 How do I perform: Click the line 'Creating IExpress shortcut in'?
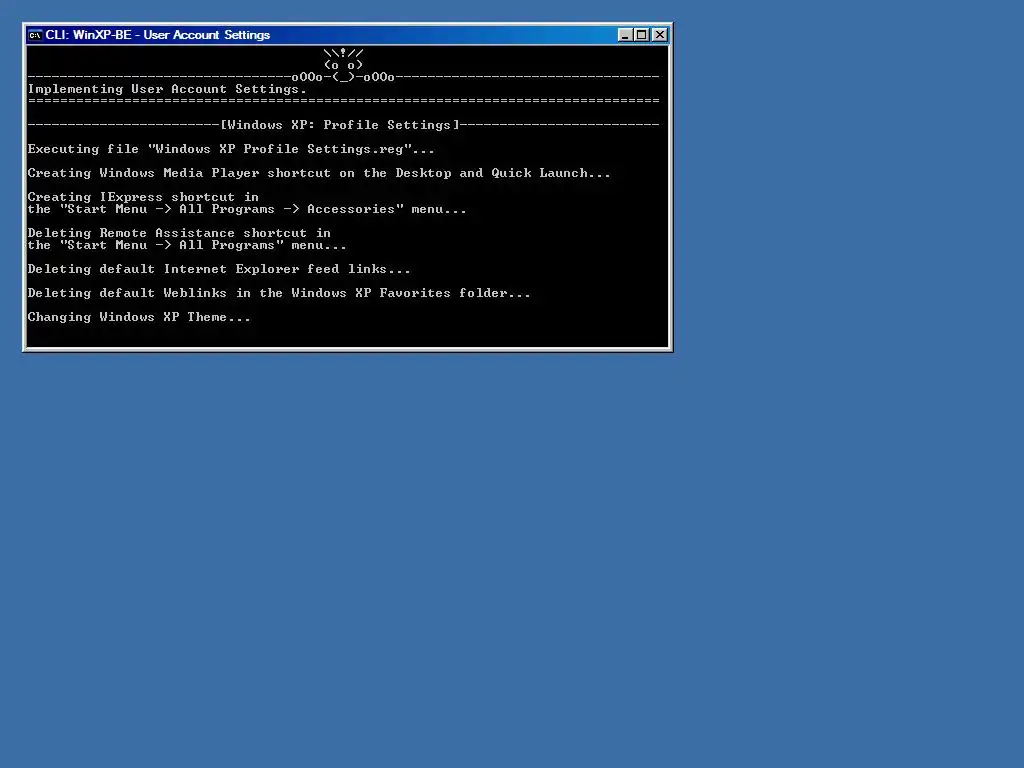click(143, 197)
